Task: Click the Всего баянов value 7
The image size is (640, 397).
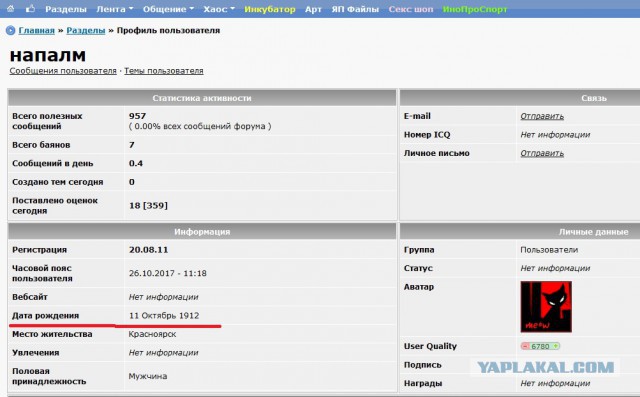Action: pos(131,145)
